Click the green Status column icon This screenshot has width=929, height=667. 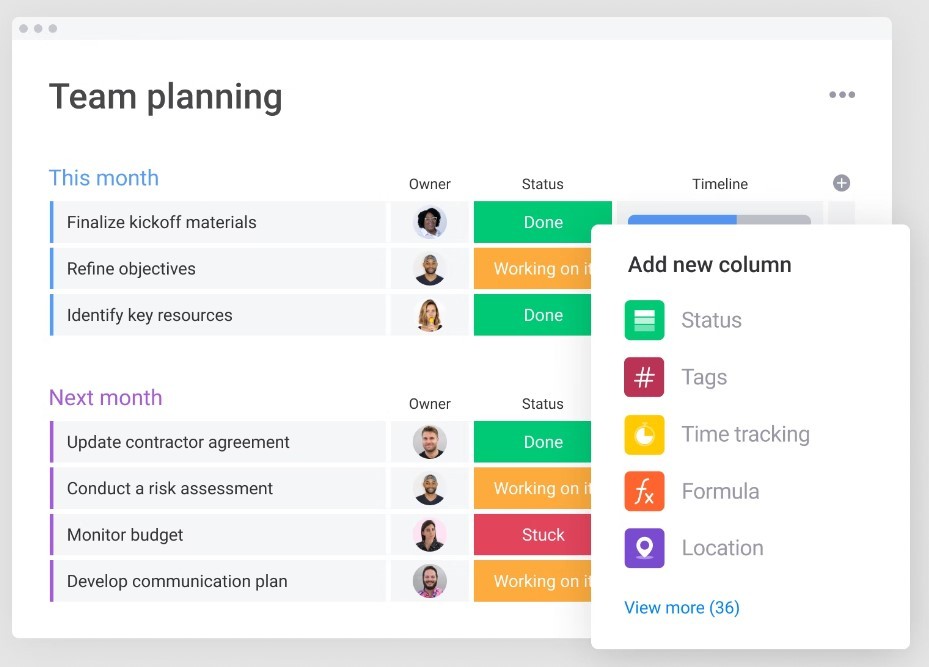click(644, 320)
